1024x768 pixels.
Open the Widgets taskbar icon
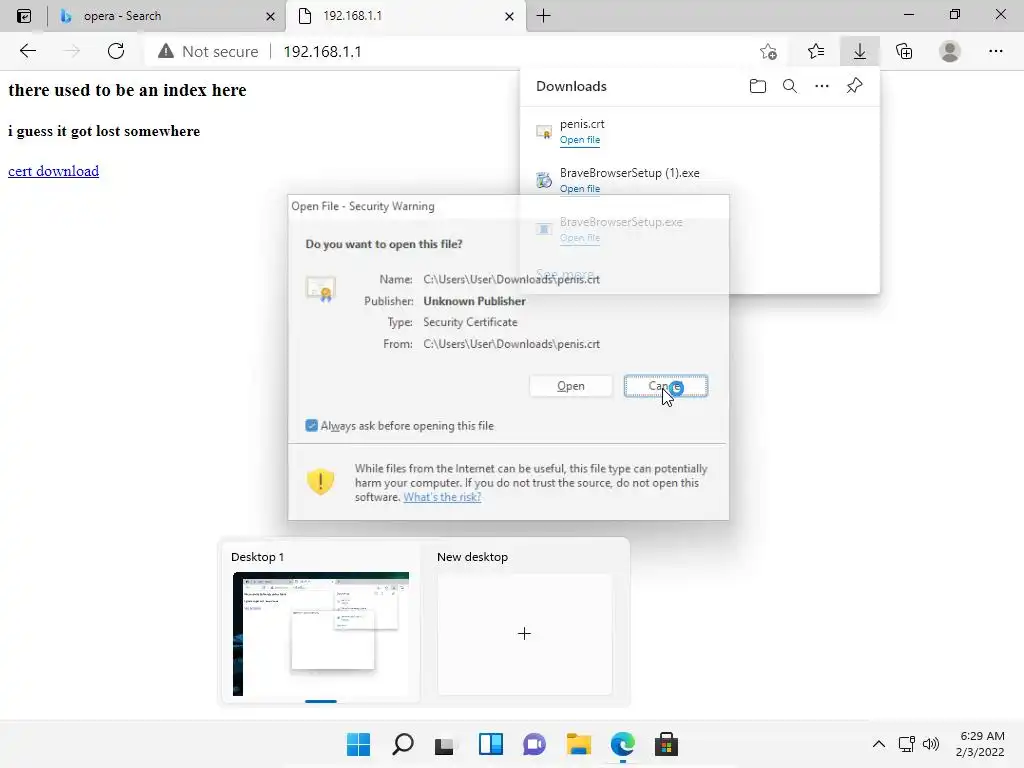tap(490, 744)
